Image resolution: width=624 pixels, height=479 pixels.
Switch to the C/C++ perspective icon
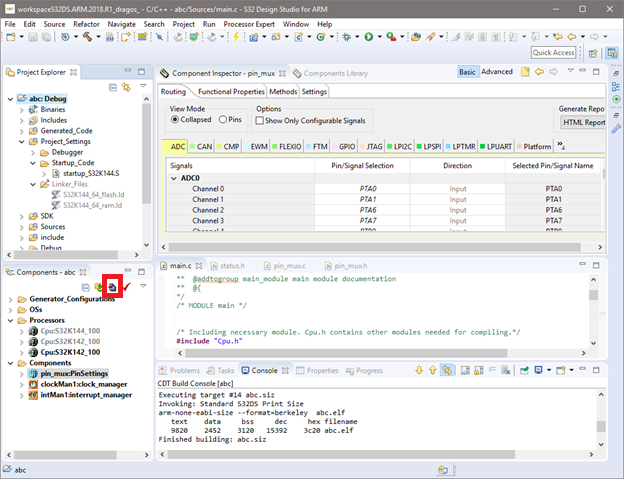(x=612, y=53)
